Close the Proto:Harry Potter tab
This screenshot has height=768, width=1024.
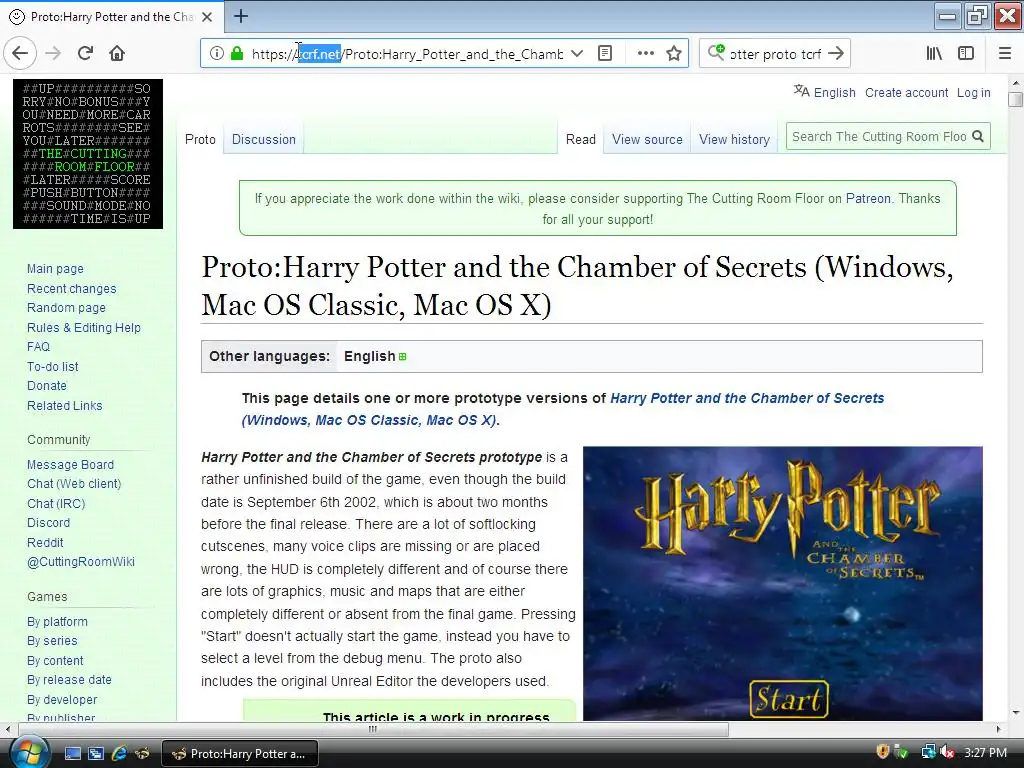pyautogui.click(x=207, y=17)
